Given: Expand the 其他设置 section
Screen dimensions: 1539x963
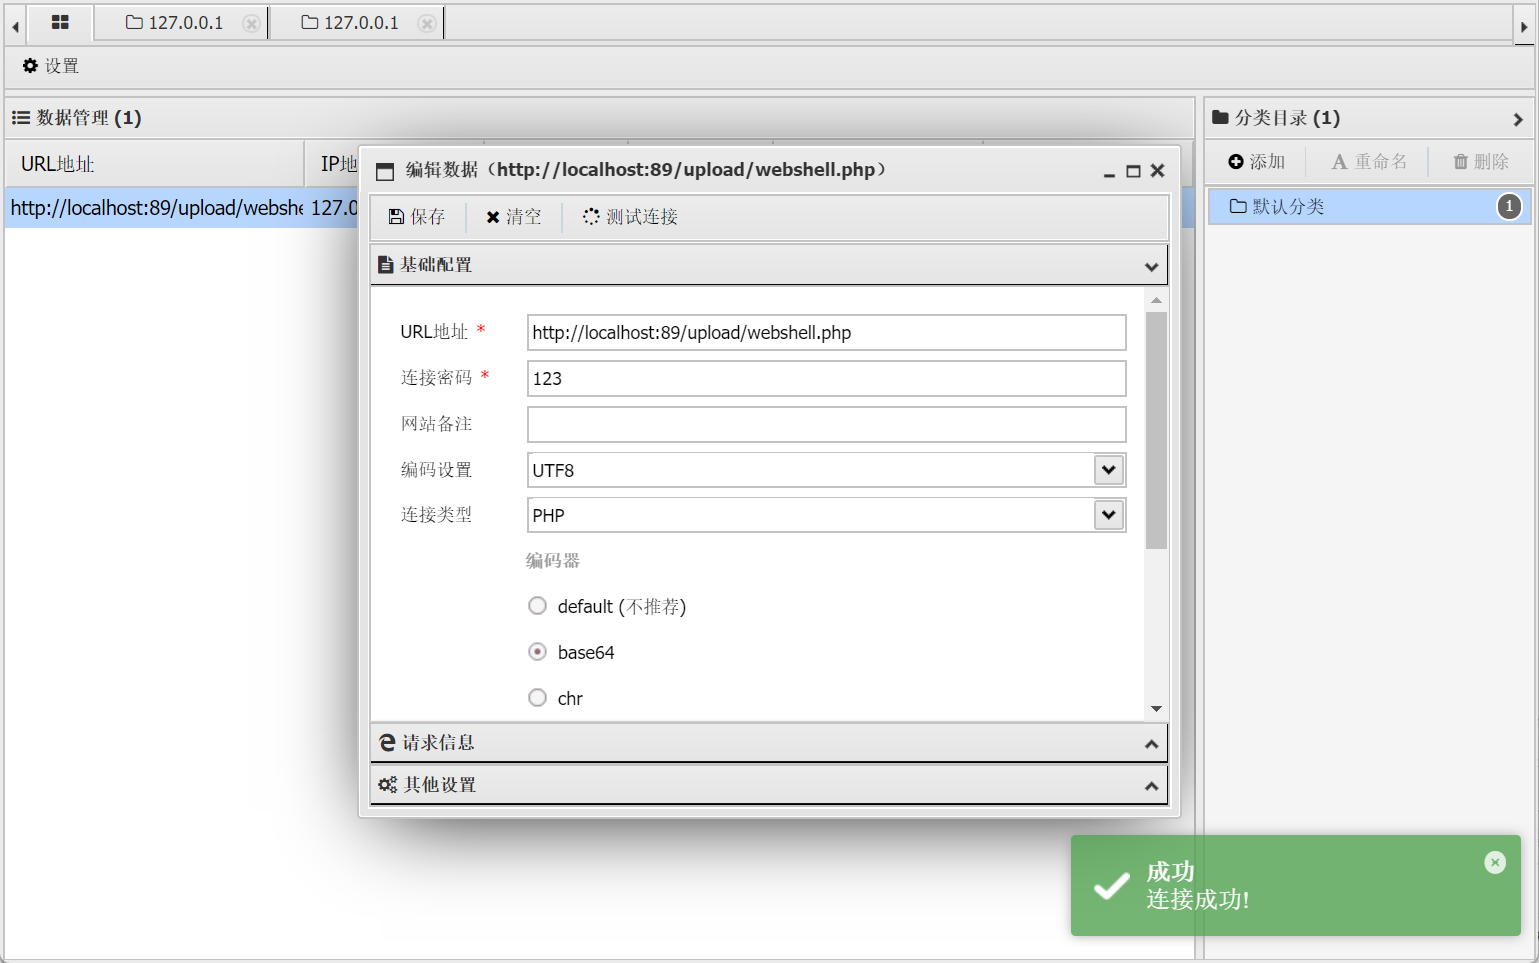Looking at the screenshot, I should click(x=1151, y=786).
